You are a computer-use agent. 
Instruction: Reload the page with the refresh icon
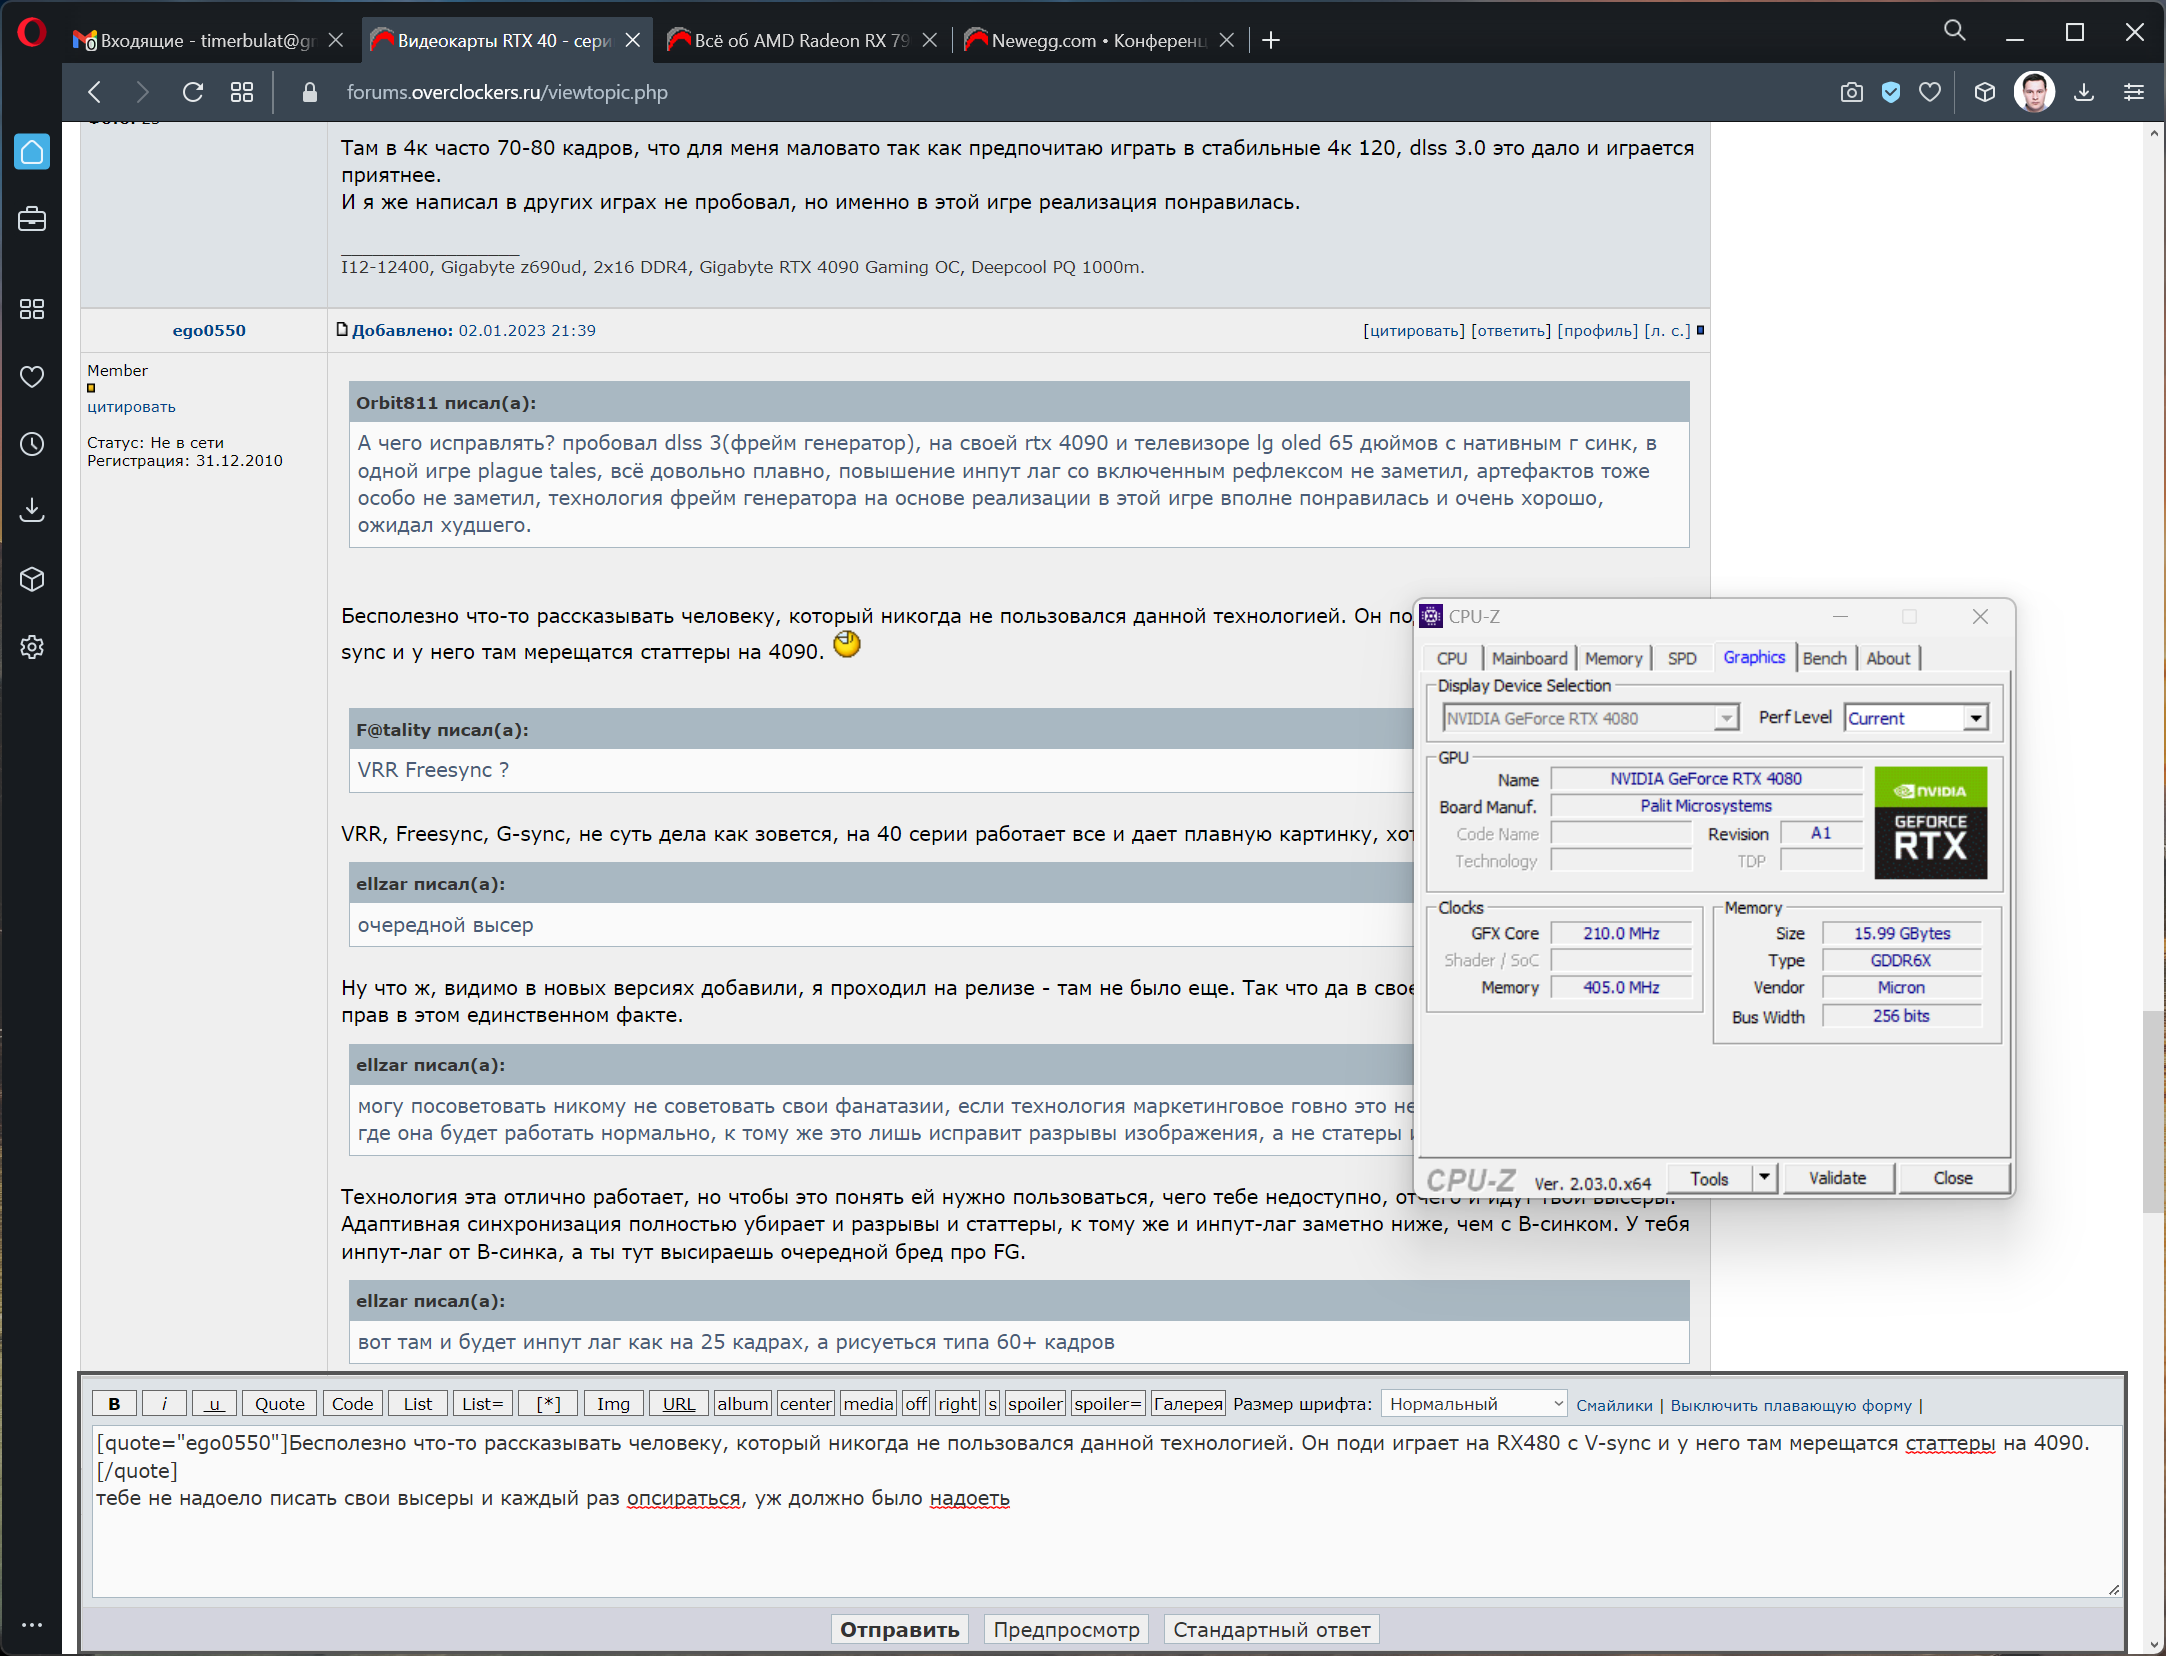tap(193, 92)
